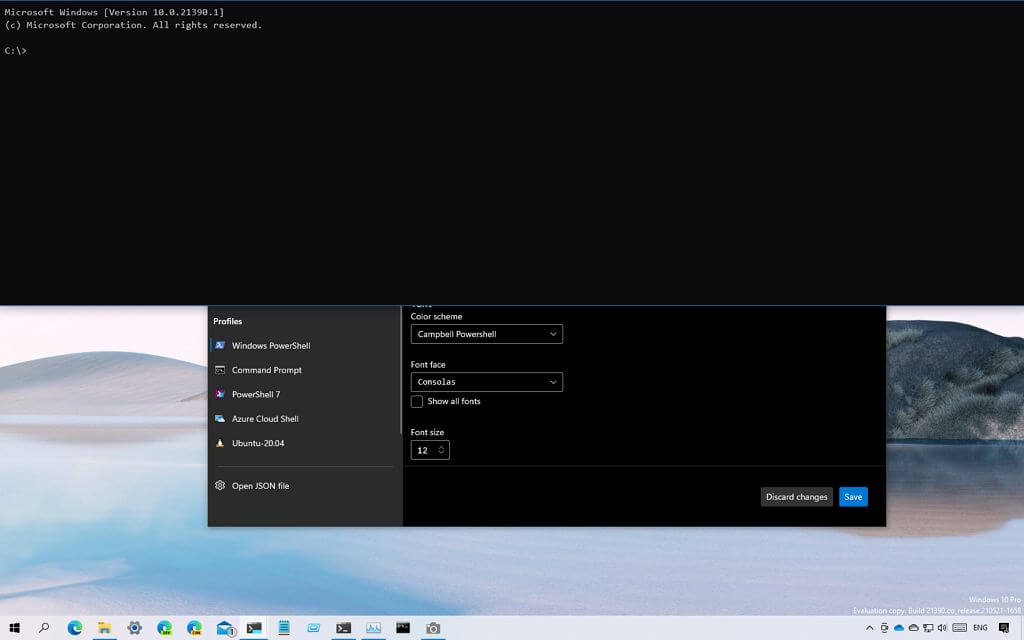Viewport: 1024px width, 640px height.
Task: Launch Windows Terminal from the taskbar
Action: click(x=253, y=629)
